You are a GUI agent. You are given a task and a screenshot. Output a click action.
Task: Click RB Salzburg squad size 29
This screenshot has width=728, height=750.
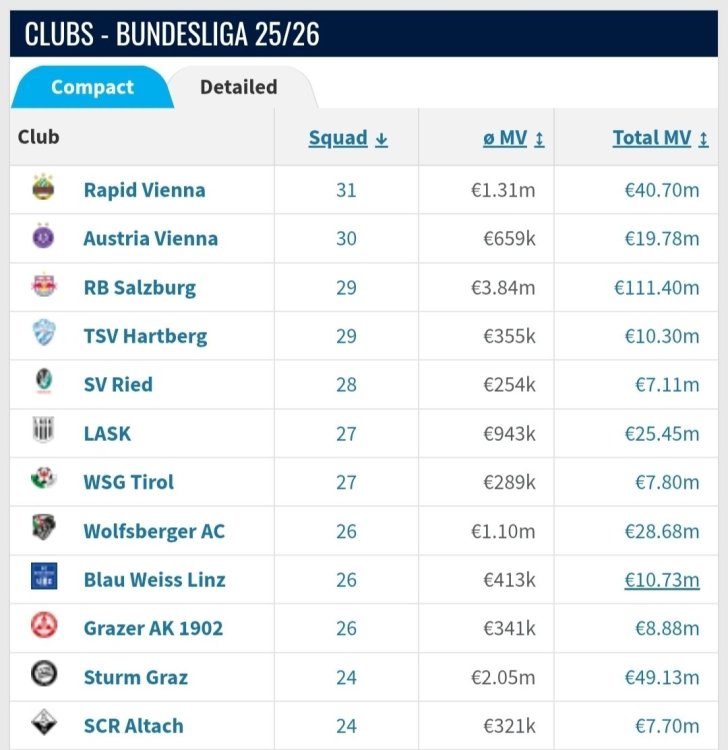346,288
